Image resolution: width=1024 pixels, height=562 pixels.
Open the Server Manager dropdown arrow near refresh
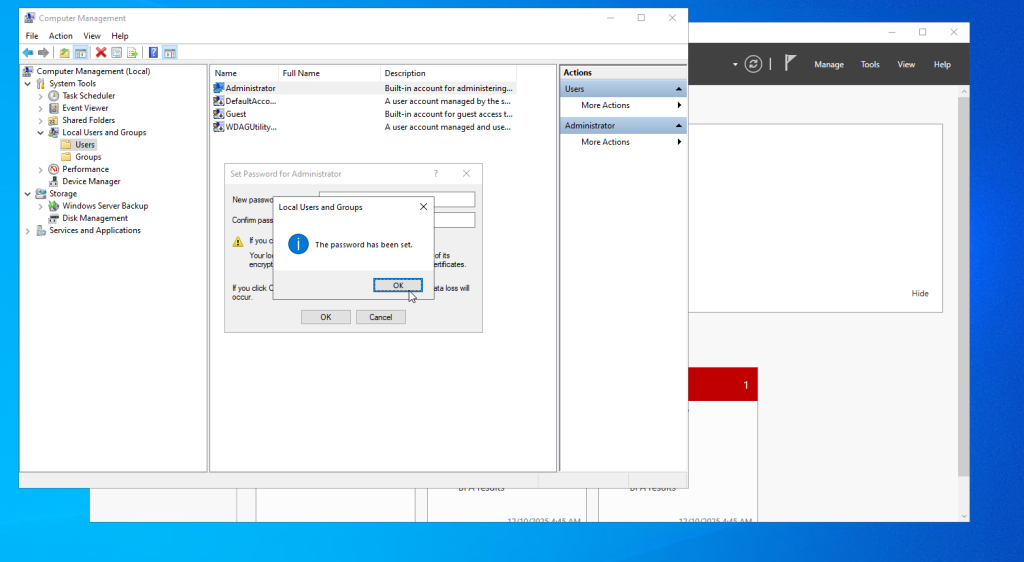tap(735, 65)
